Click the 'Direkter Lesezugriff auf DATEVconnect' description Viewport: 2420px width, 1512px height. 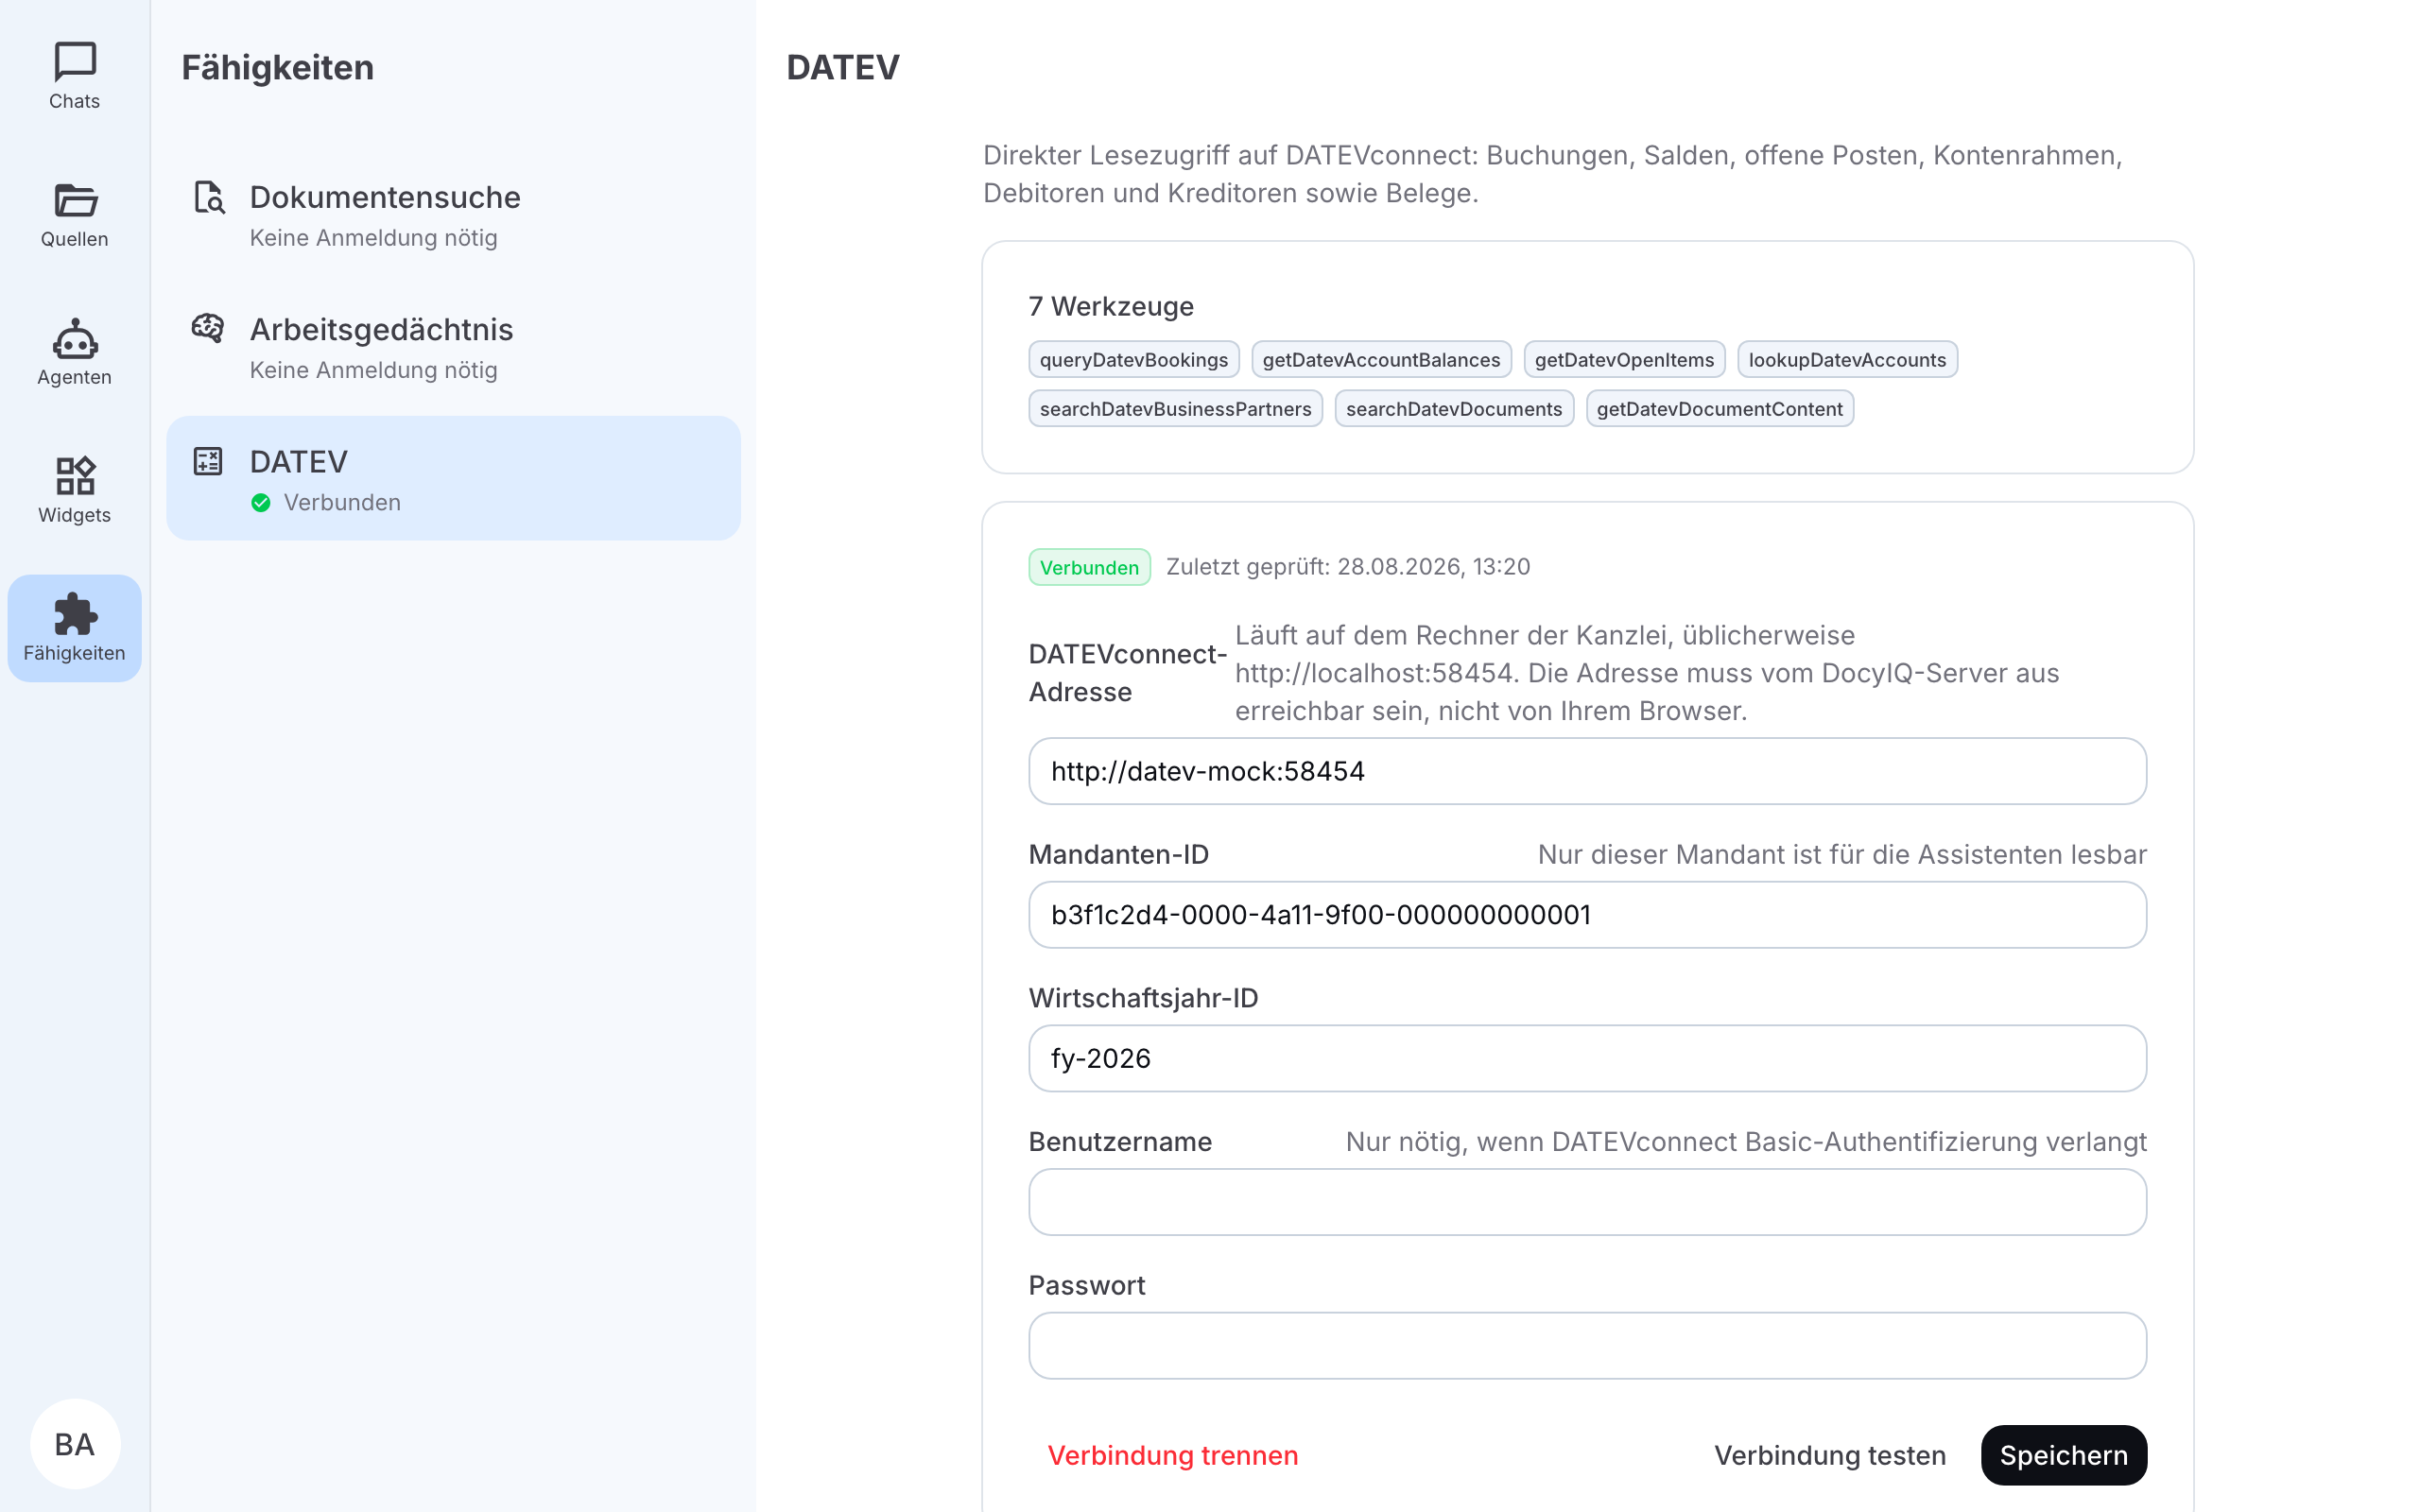coord(1552,174)
